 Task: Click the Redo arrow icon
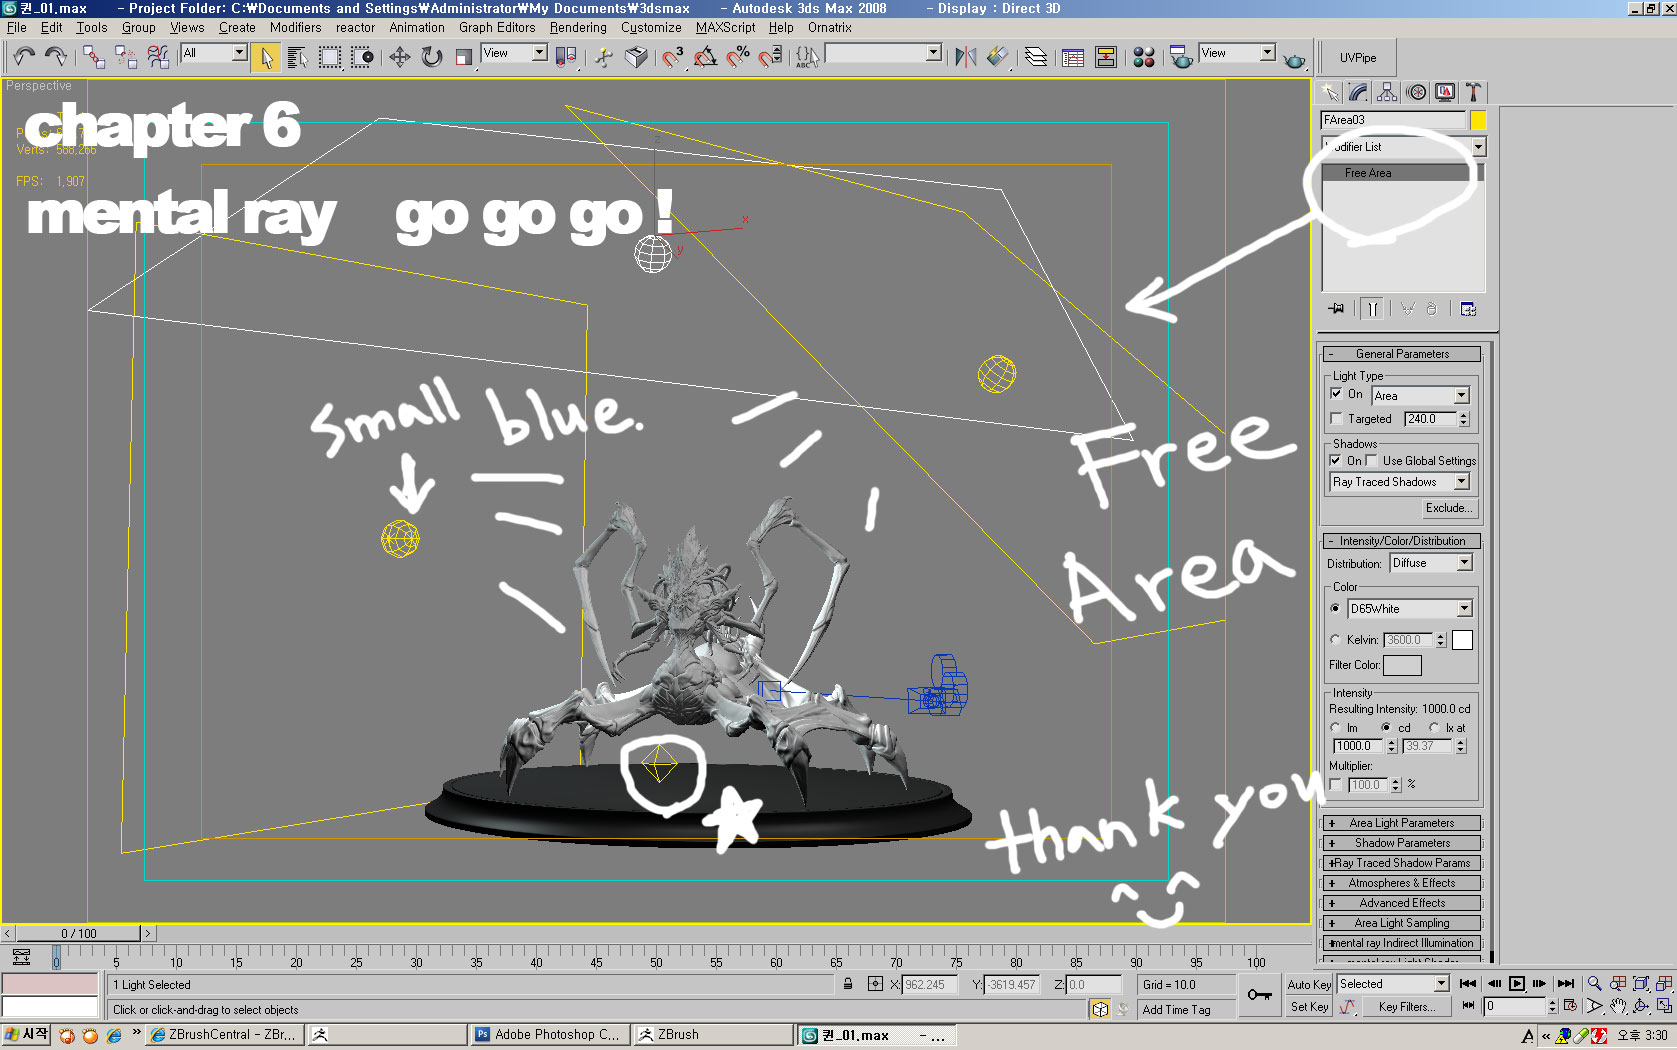coord(56,57)
